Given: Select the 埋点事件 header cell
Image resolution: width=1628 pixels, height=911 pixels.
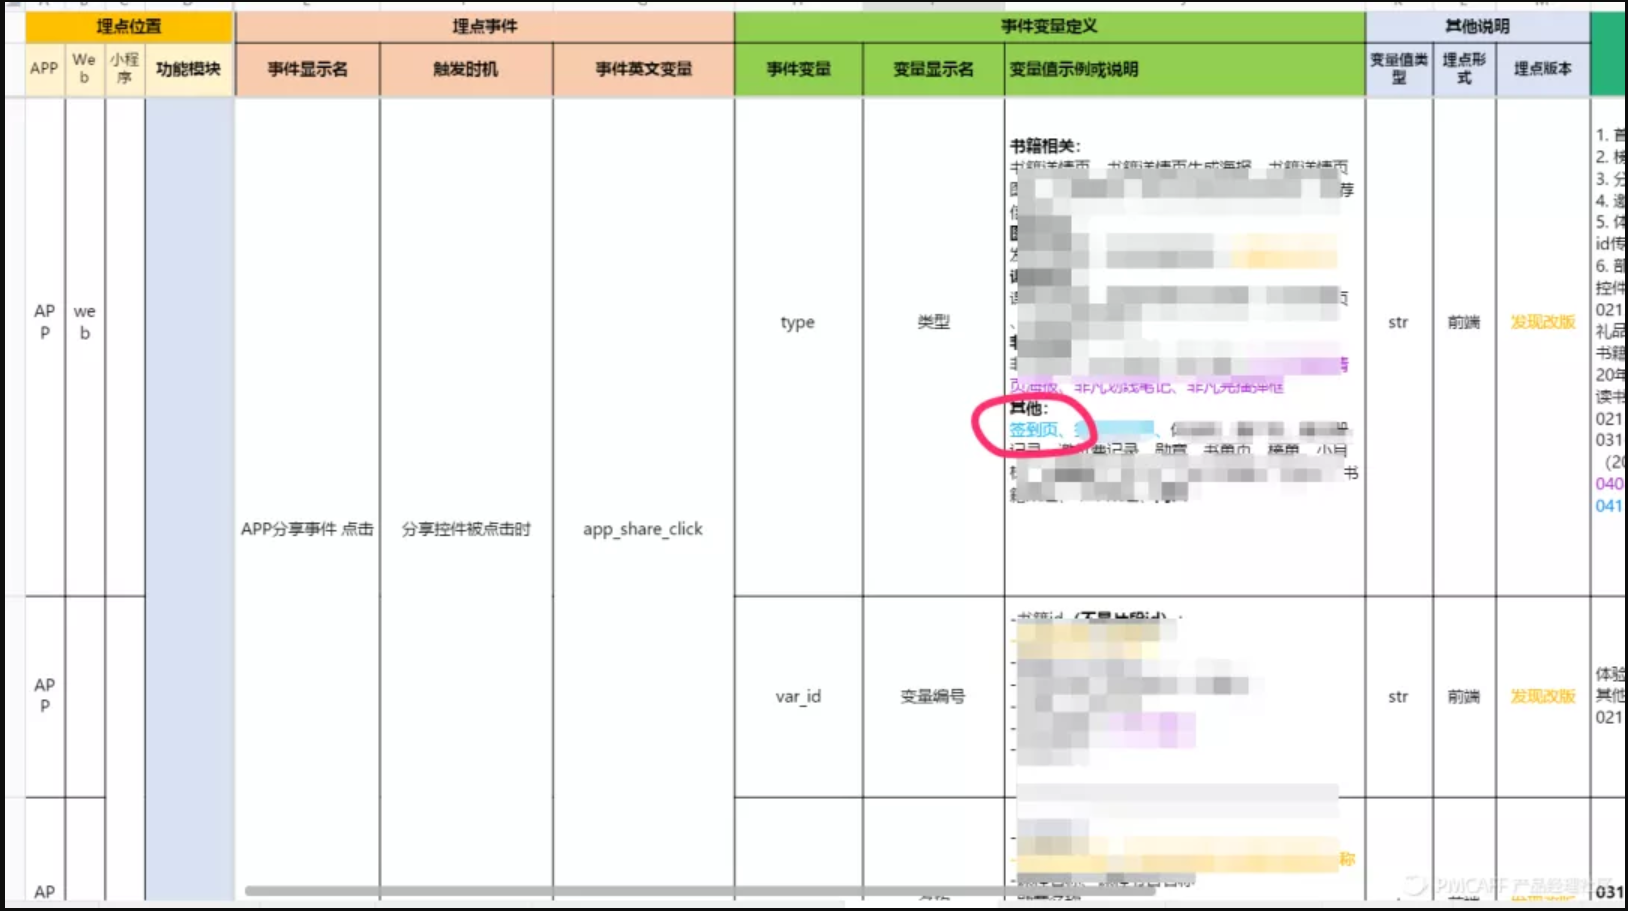Looking at the screenshot, I should [484, 27].
